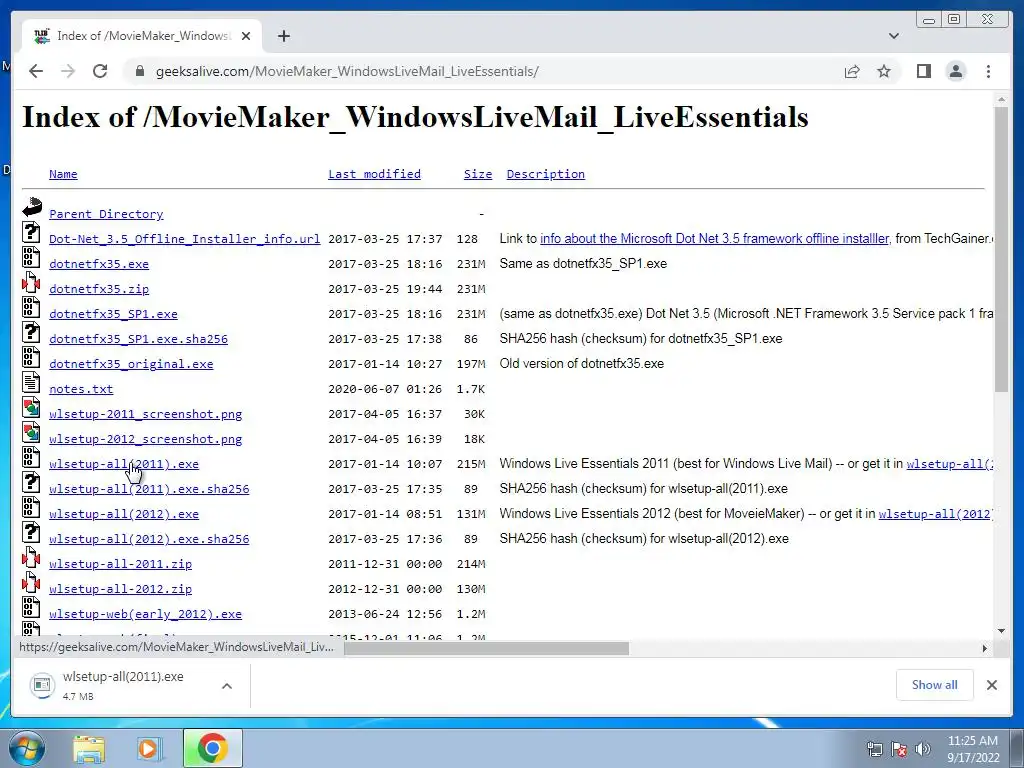The width and height of the screenshot is (1024, 768).
Task: Open Windows Explorer from the taskbar
Action: tap(89, 748)
